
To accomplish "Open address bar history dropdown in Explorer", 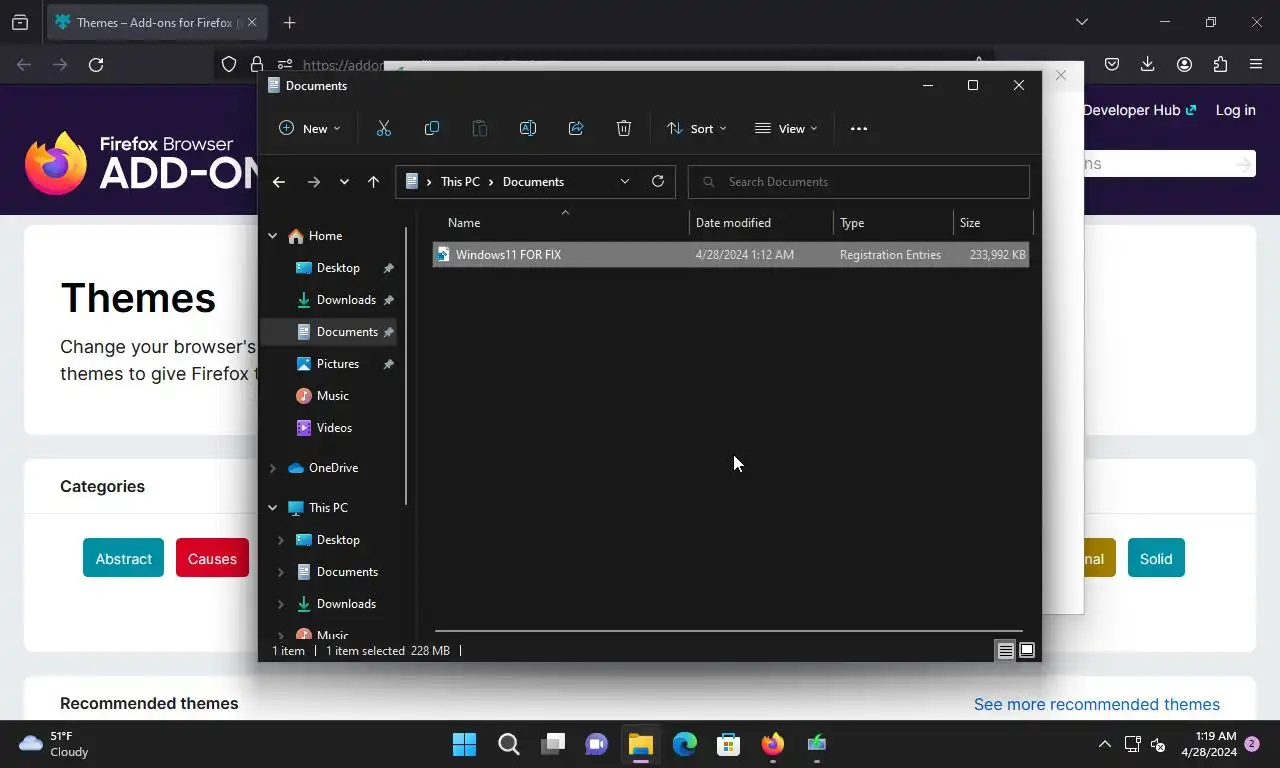I will pyautogui.click(x=625, y=181).
